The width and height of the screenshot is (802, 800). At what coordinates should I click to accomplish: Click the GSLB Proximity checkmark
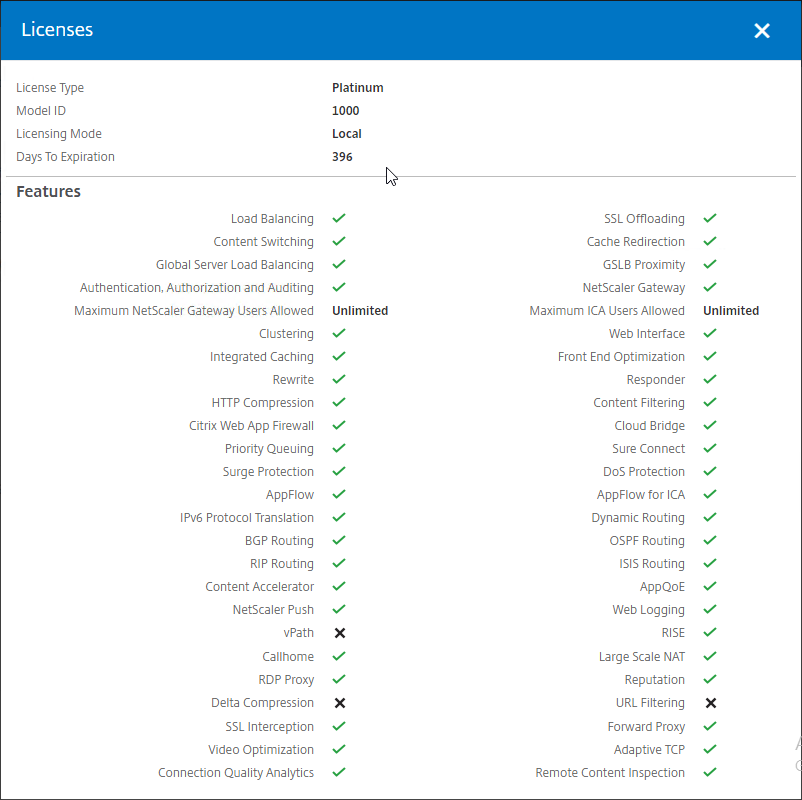pyautogui.click(x=710, y=264)
